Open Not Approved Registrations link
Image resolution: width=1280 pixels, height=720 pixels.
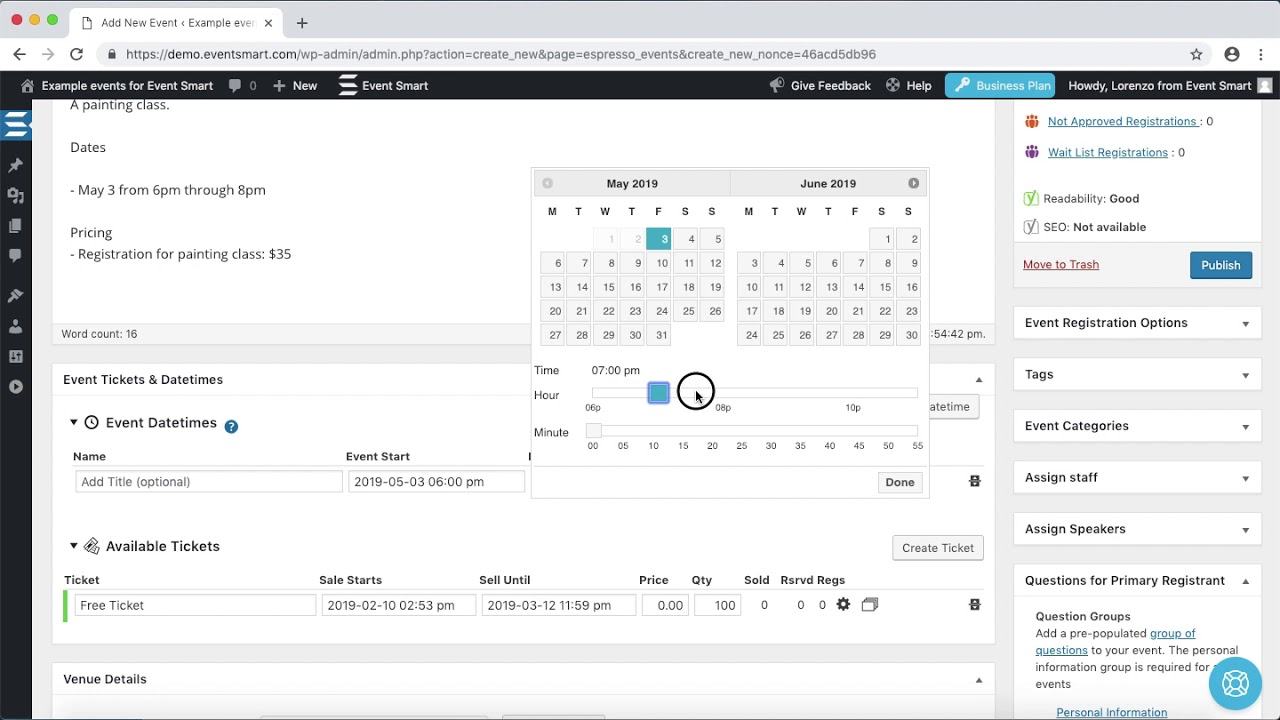coord(1123,121)
